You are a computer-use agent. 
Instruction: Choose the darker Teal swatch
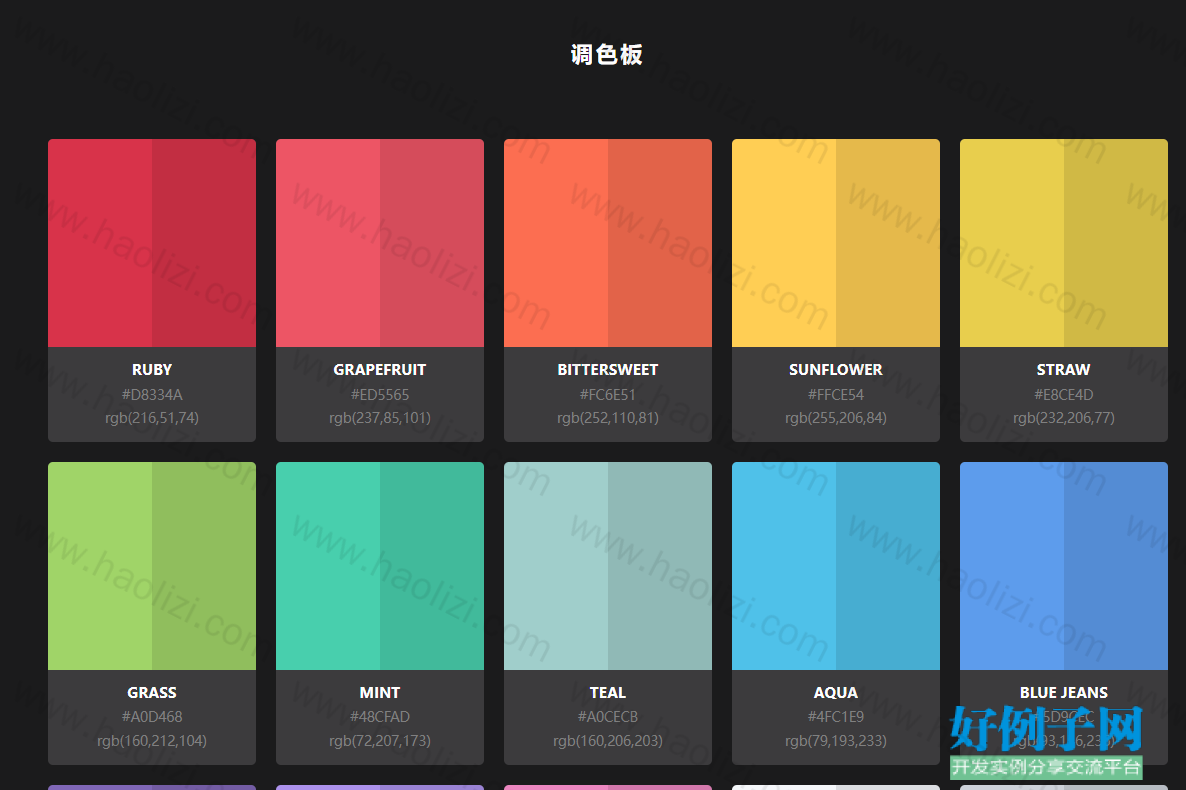[660, 566]
